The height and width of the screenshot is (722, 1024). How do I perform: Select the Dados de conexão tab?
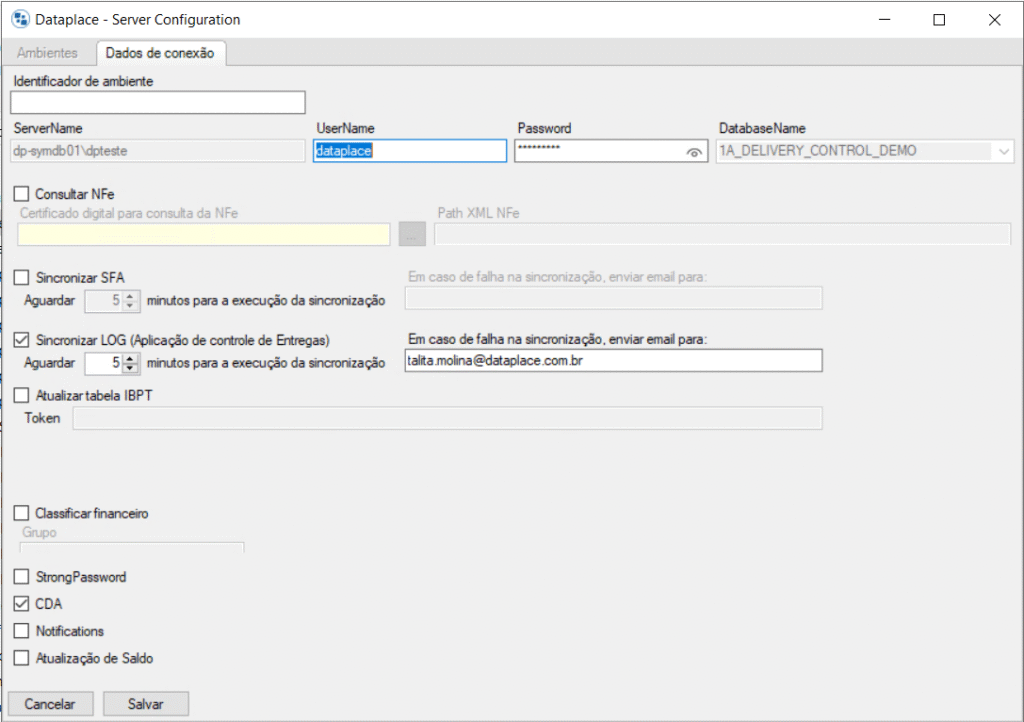point(160,53)
